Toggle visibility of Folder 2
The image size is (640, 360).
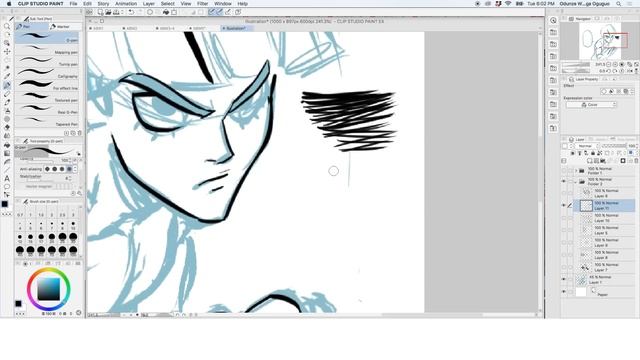564,182
